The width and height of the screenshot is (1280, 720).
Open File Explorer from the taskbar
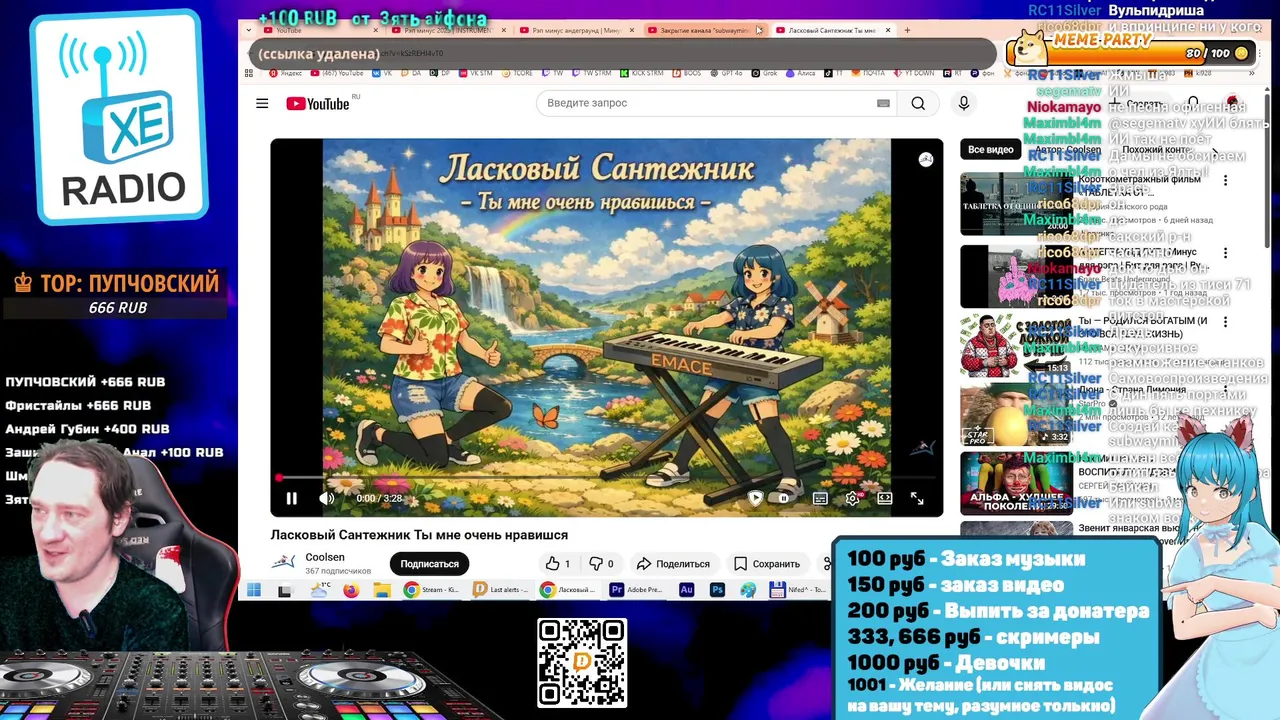(382, 590)
